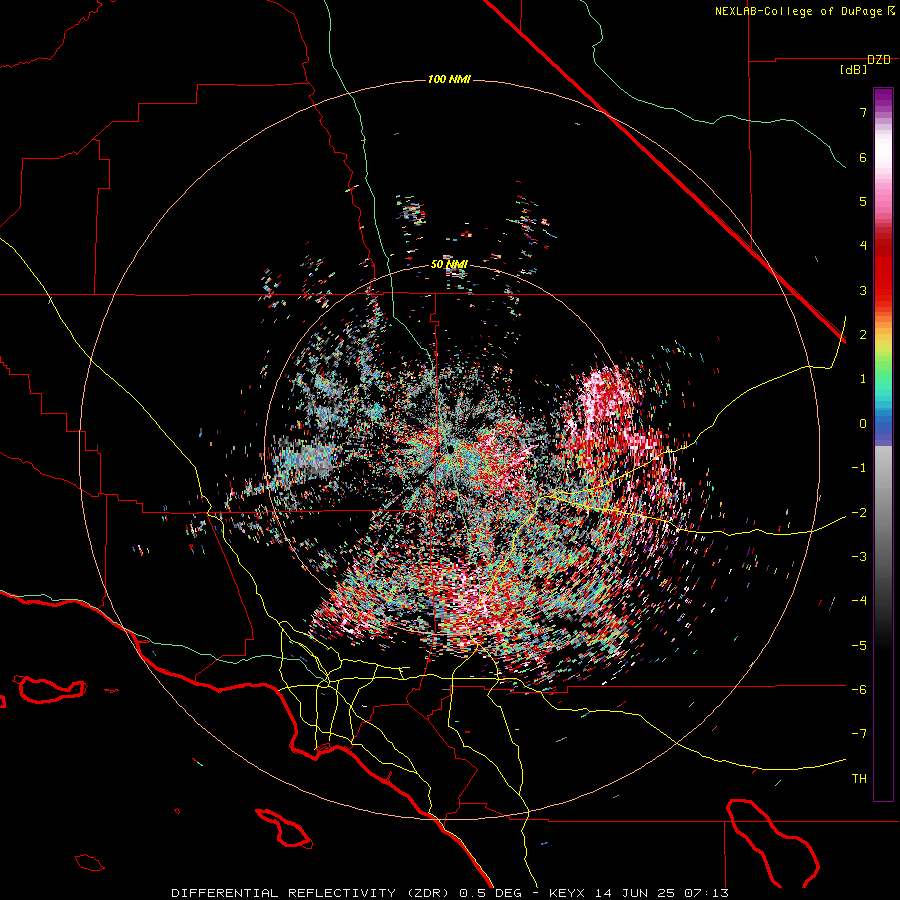
Task: Click the 100 NMI range ring label
Action: (x=449, y=79)
